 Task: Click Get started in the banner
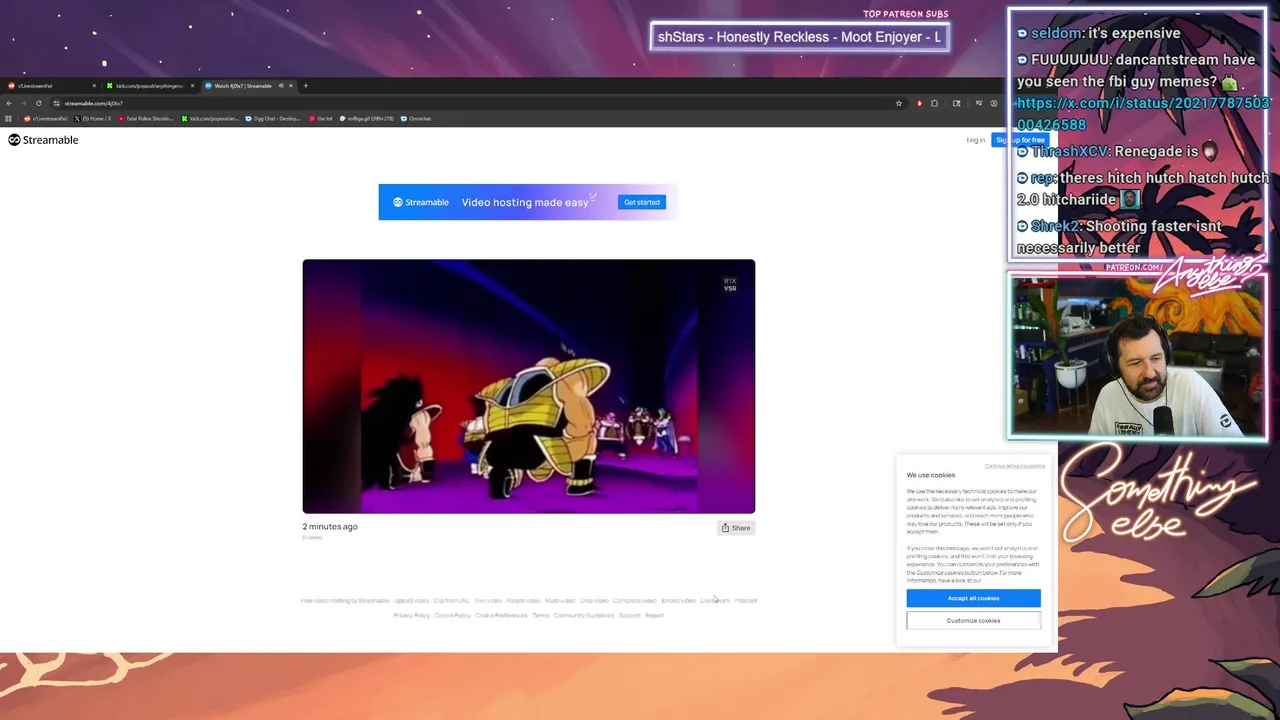click(642, 202)
